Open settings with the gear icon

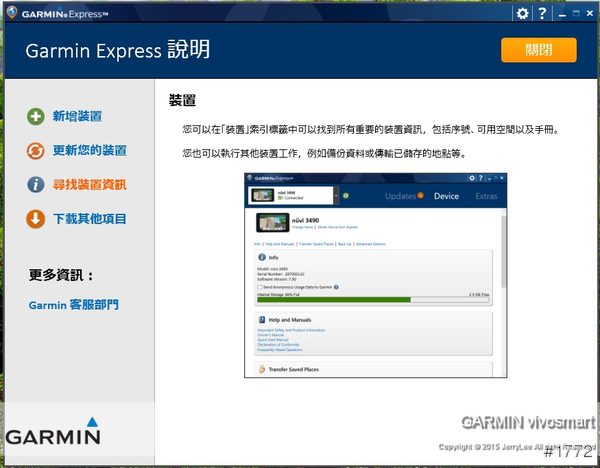pos(522,14)
